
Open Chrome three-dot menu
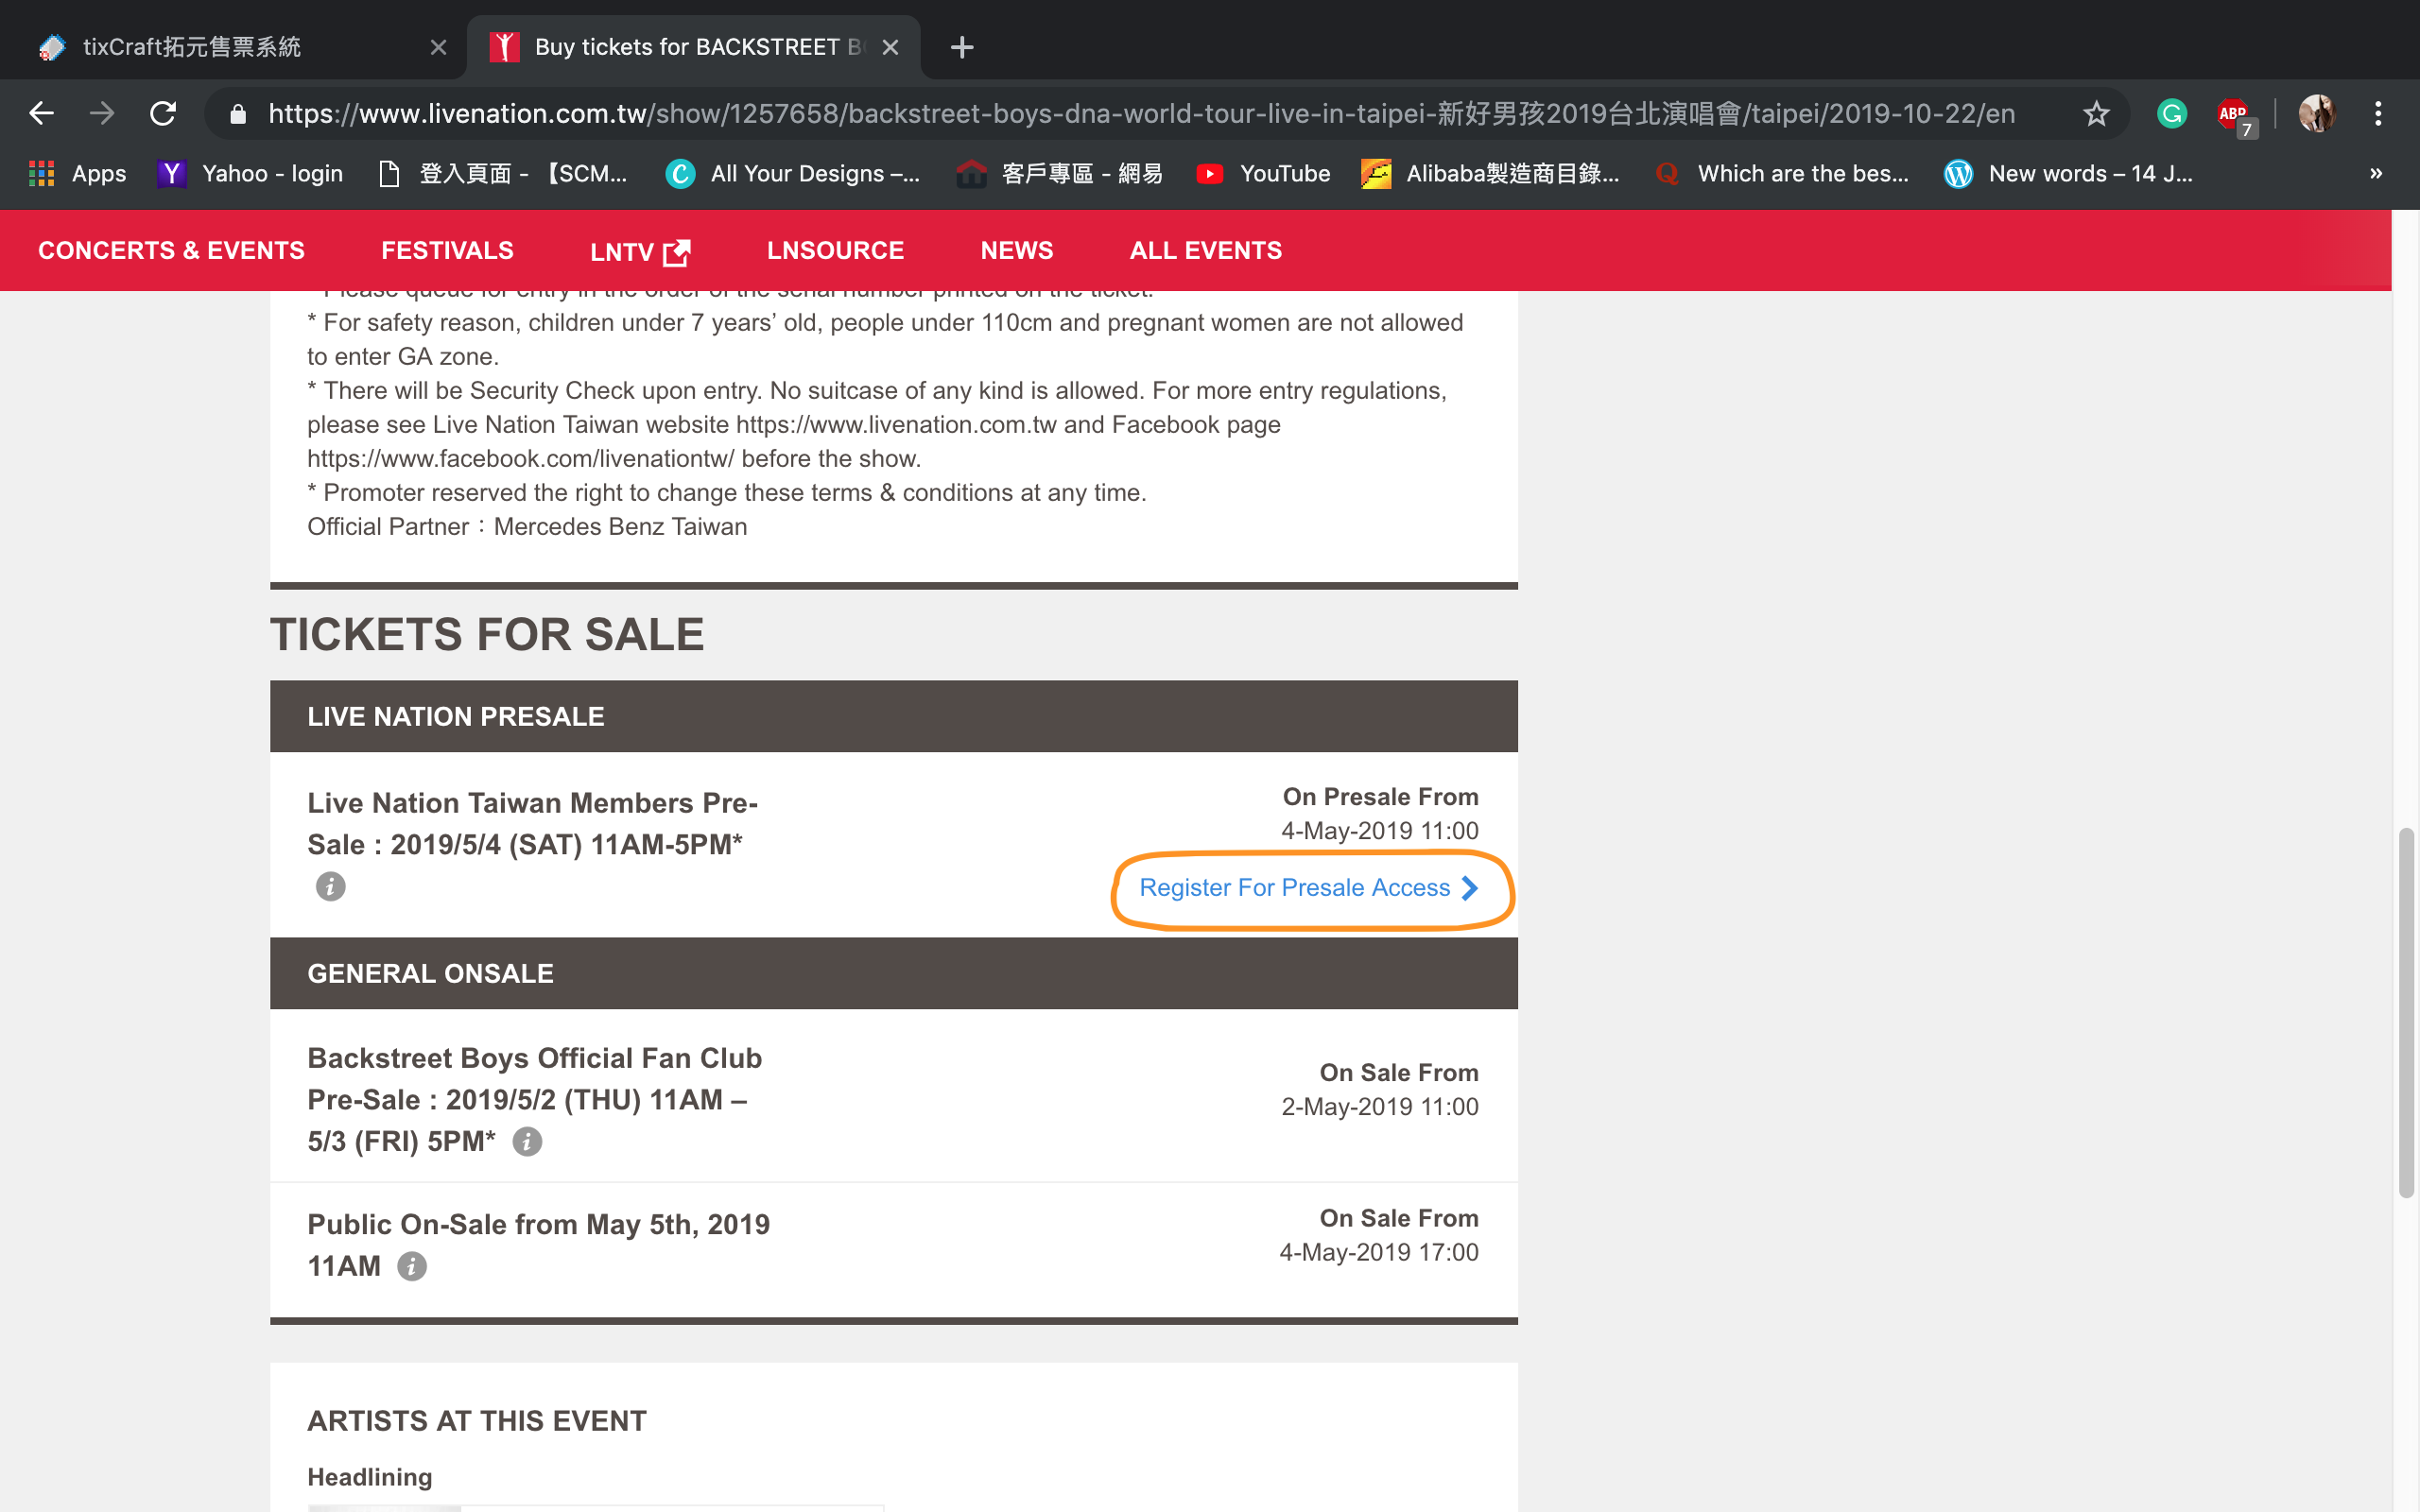2378,114
